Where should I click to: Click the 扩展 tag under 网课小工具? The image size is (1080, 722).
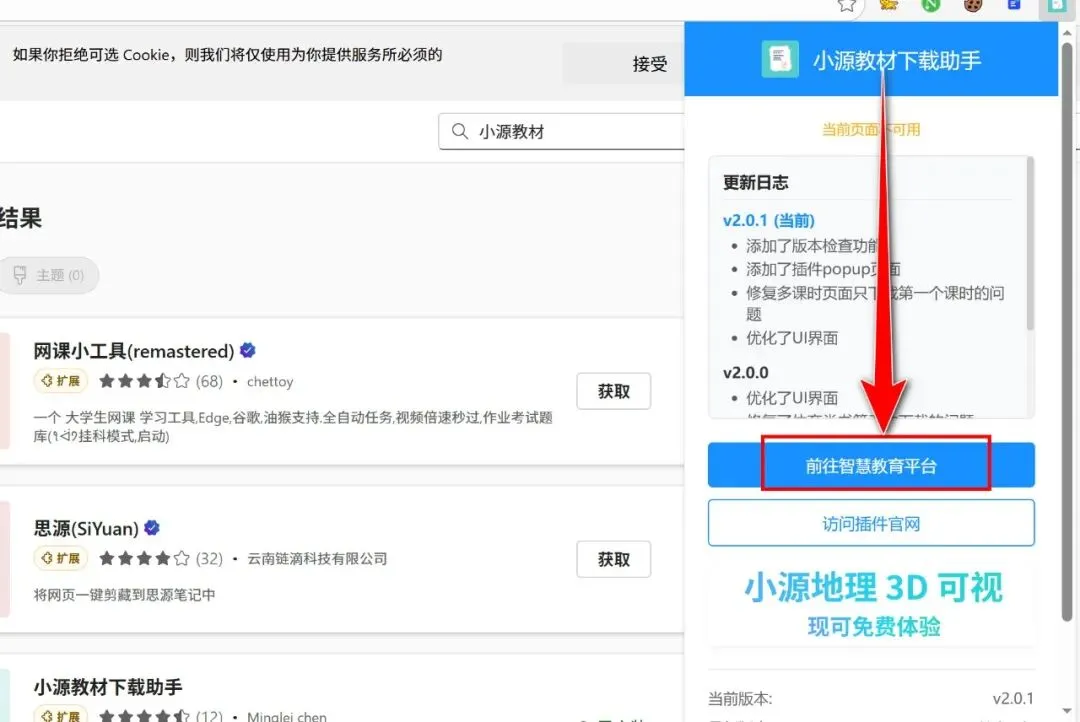point(61,380)
